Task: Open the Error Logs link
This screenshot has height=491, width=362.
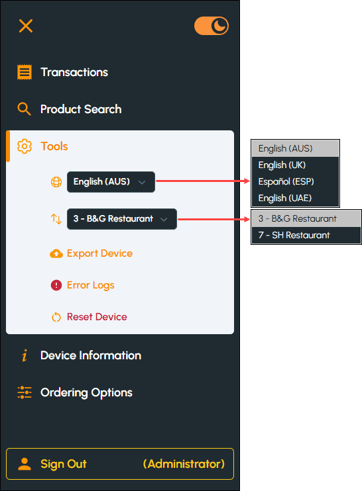Action: 91,285
